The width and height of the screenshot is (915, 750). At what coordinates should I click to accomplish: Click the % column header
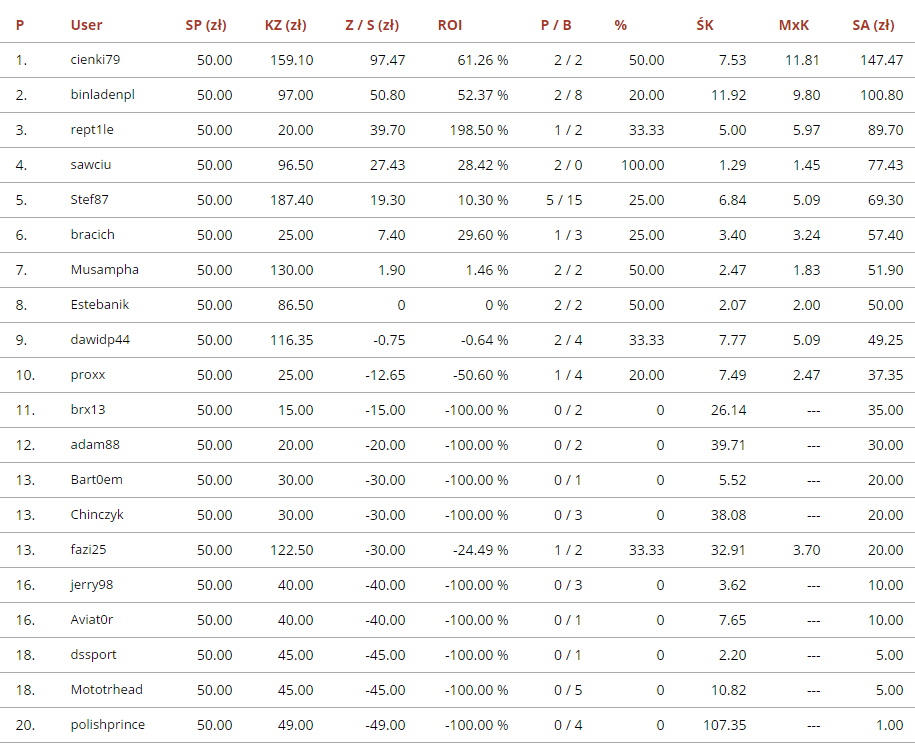[x=621, y=25]
